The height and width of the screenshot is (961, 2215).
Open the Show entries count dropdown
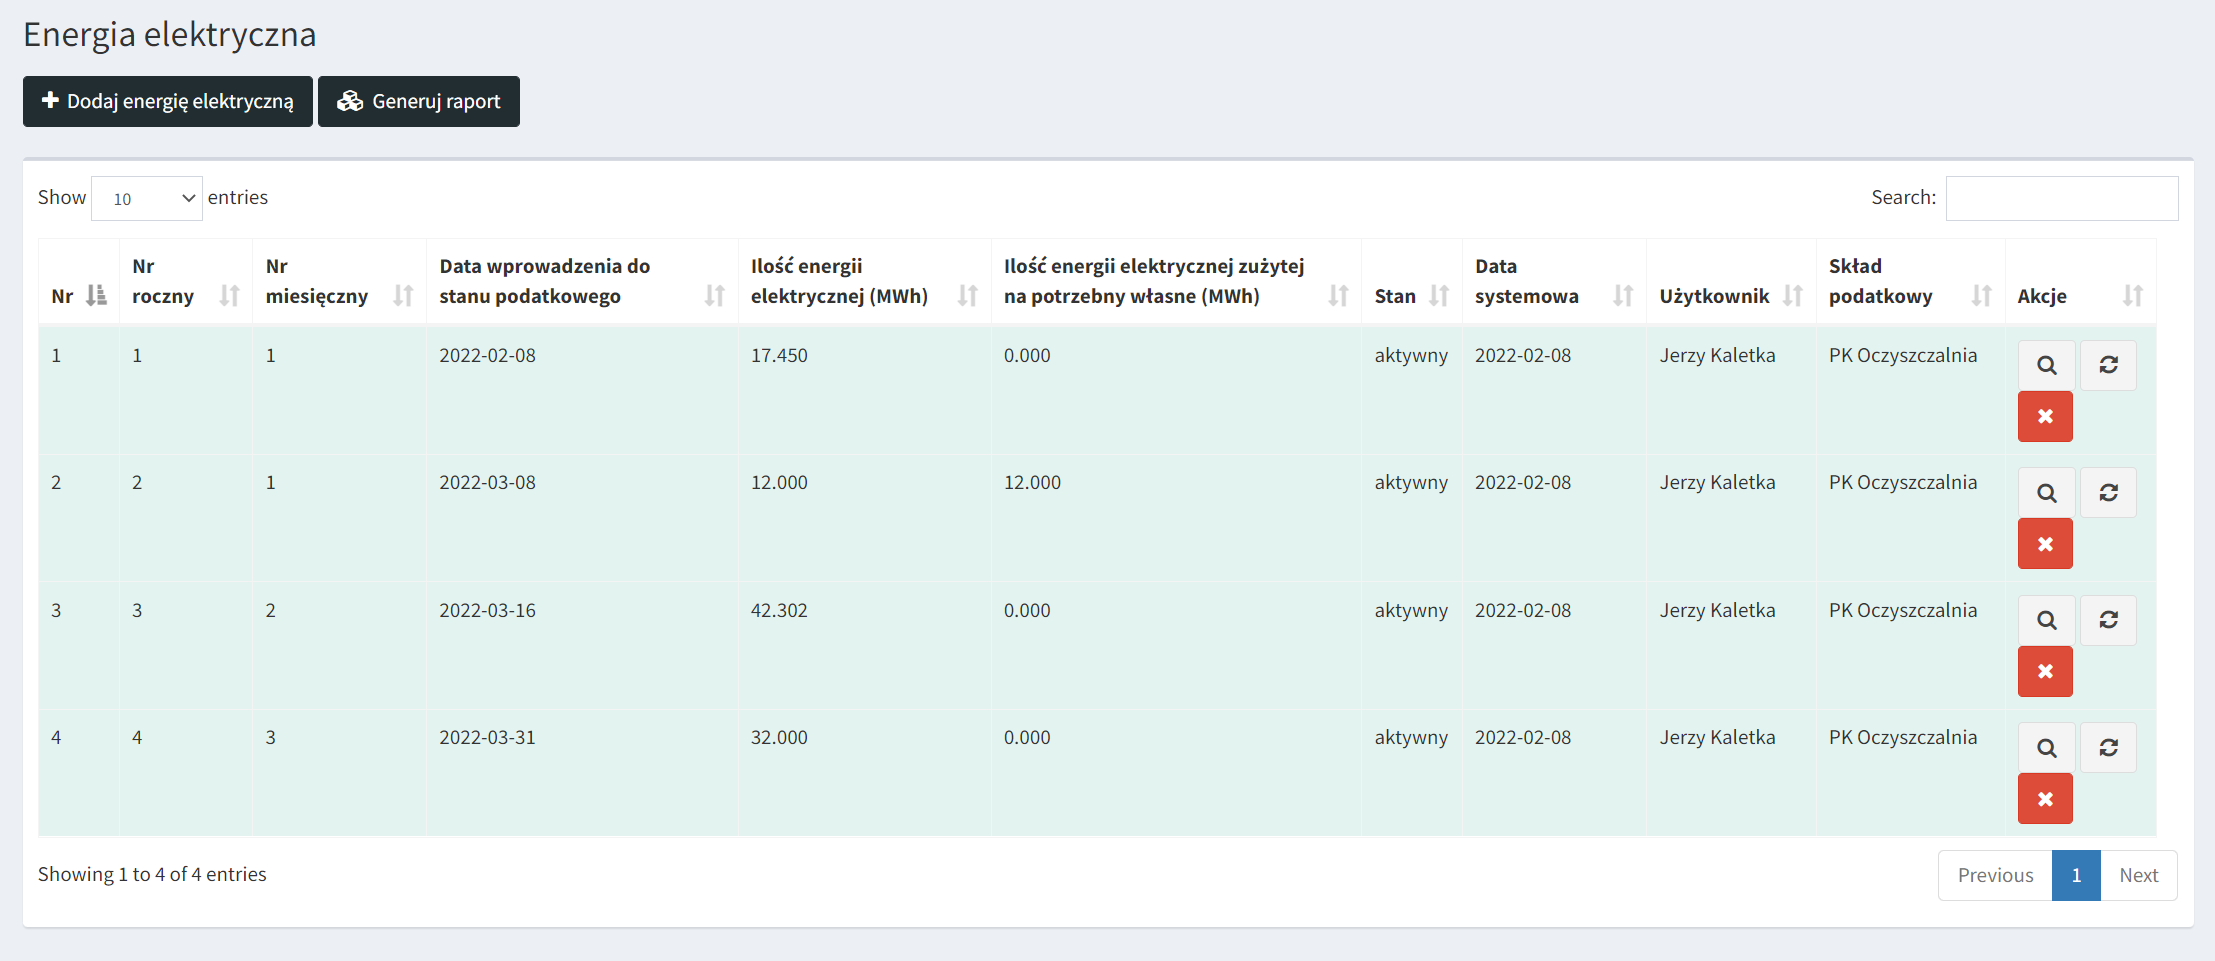coord(147,198)
